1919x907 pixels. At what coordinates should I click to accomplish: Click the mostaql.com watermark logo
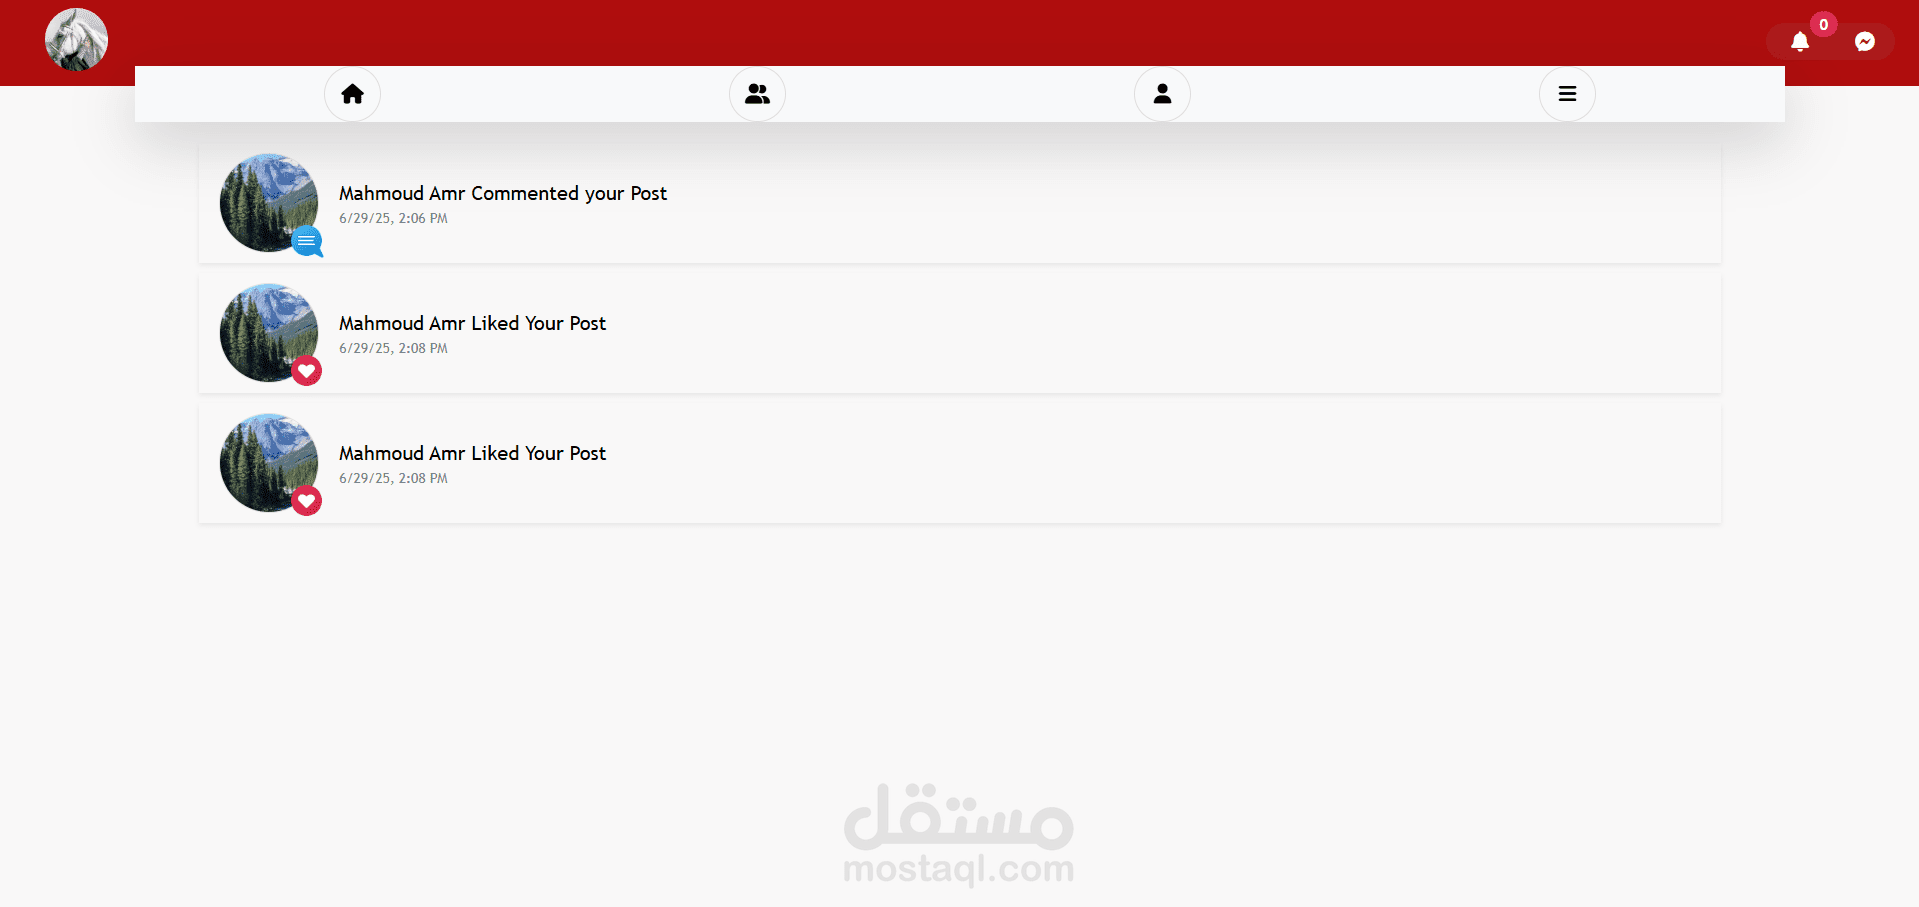click(959, 835)
